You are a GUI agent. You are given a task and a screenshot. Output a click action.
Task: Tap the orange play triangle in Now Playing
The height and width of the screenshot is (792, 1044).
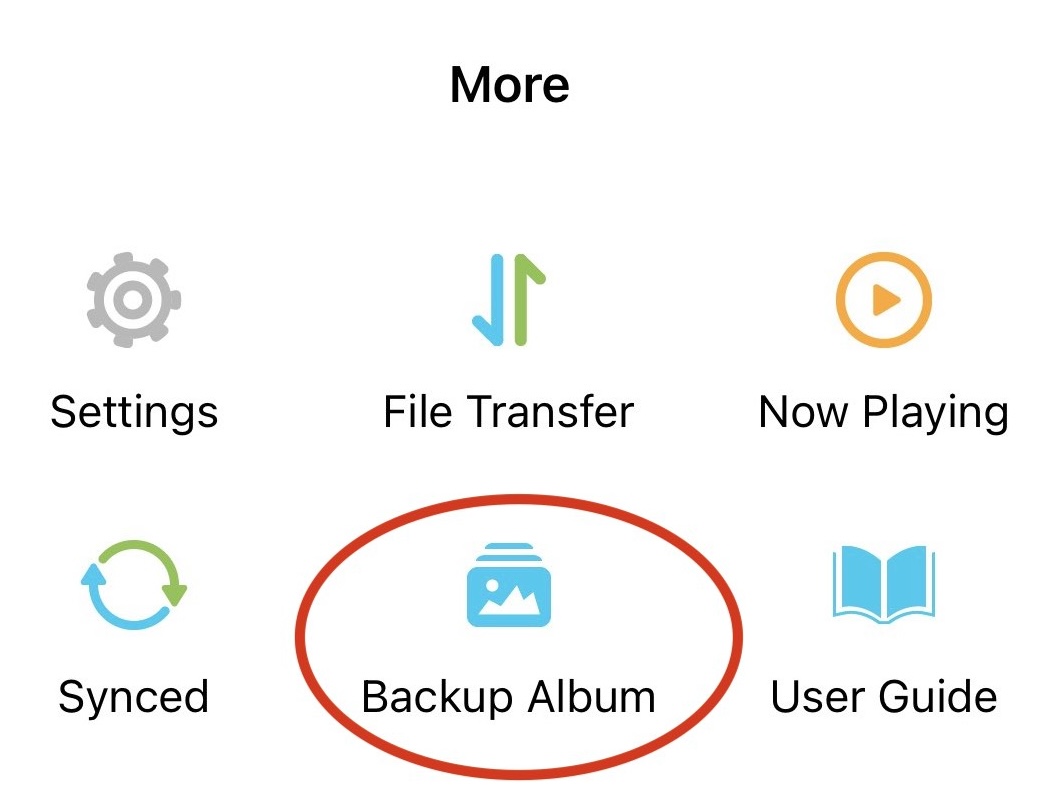pyautogui.click(x=886, y=299)
